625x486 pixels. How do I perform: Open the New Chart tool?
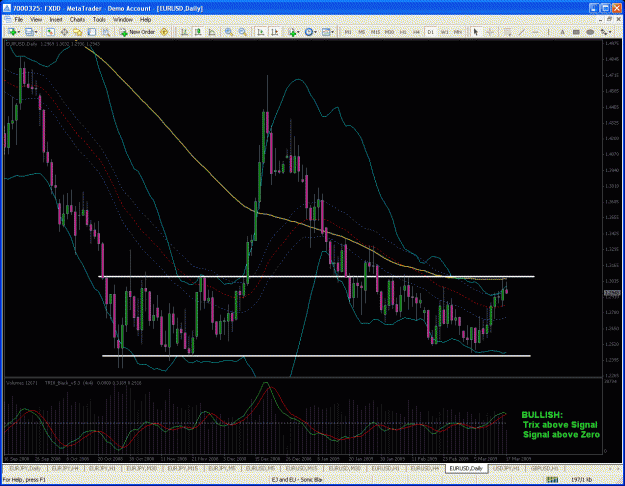tap(12, 32)
